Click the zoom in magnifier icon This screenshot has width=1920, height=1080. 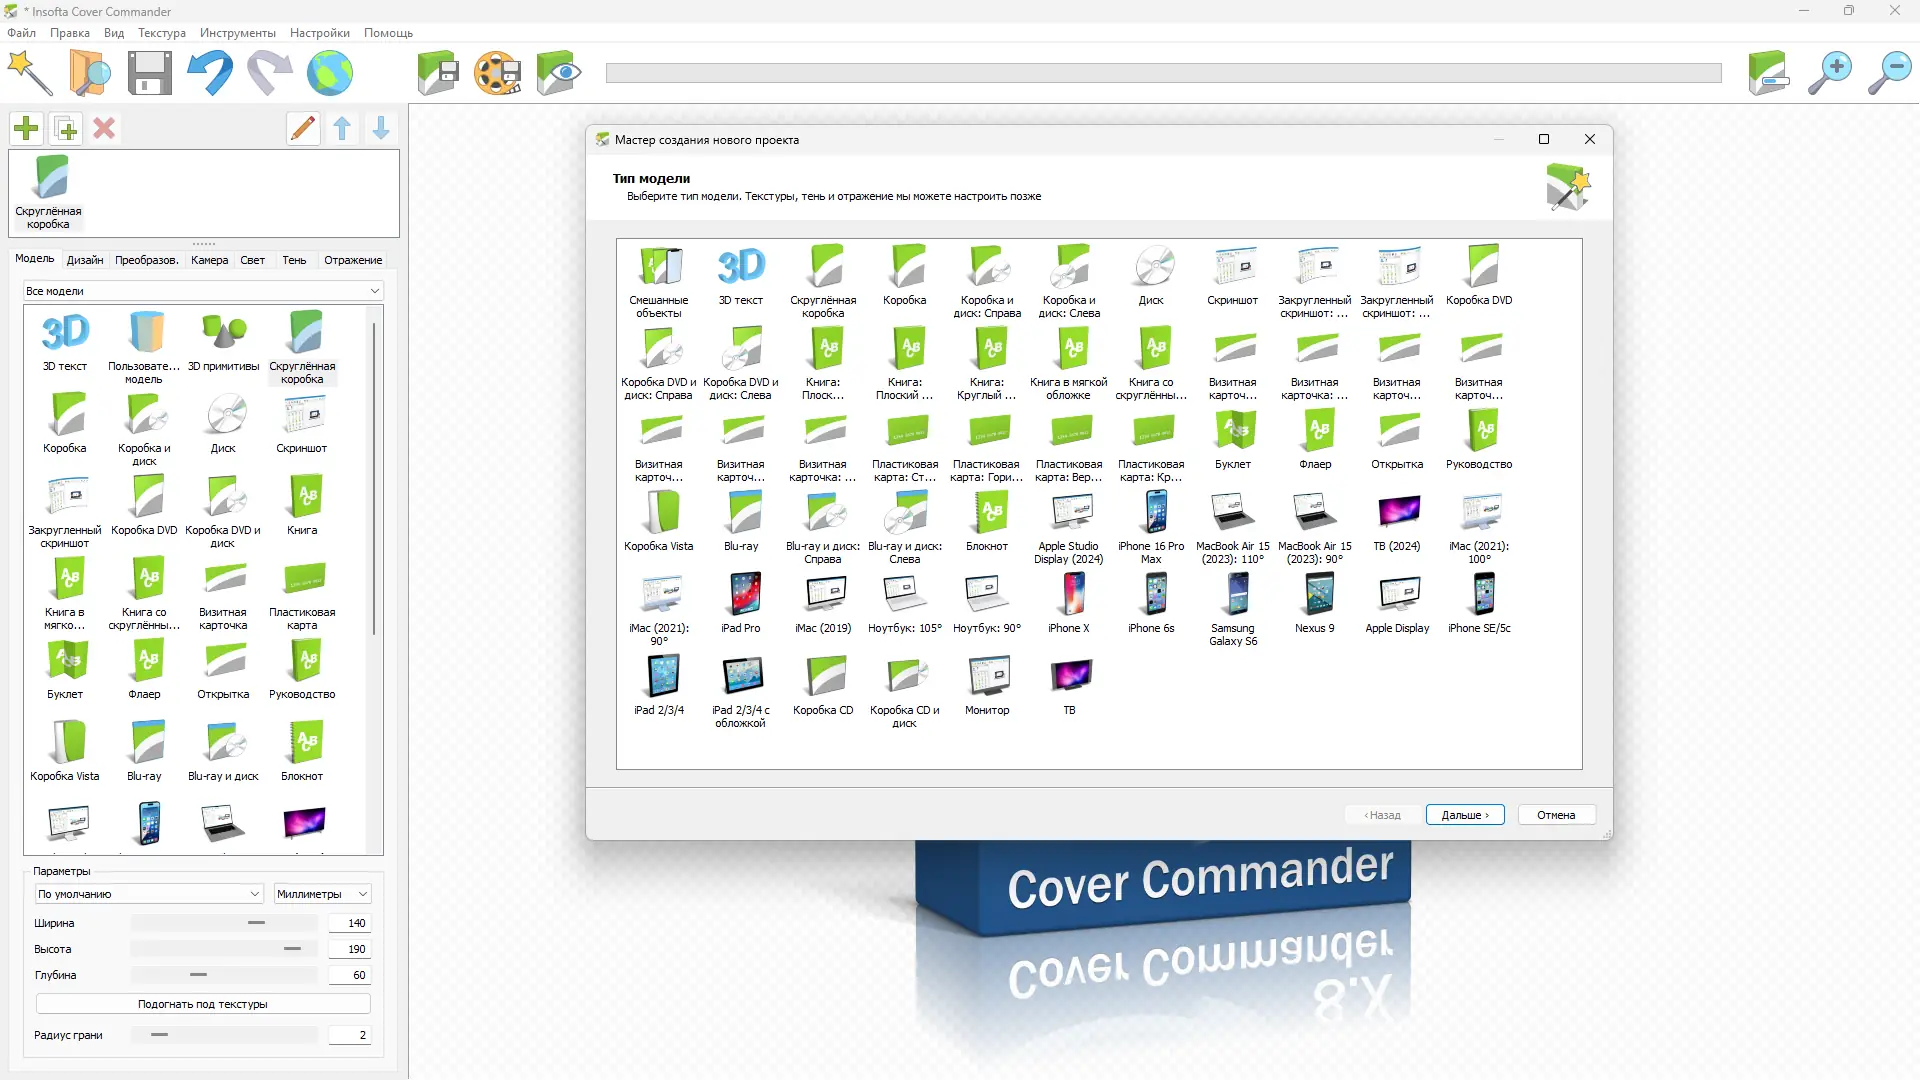coord(1829,73)
